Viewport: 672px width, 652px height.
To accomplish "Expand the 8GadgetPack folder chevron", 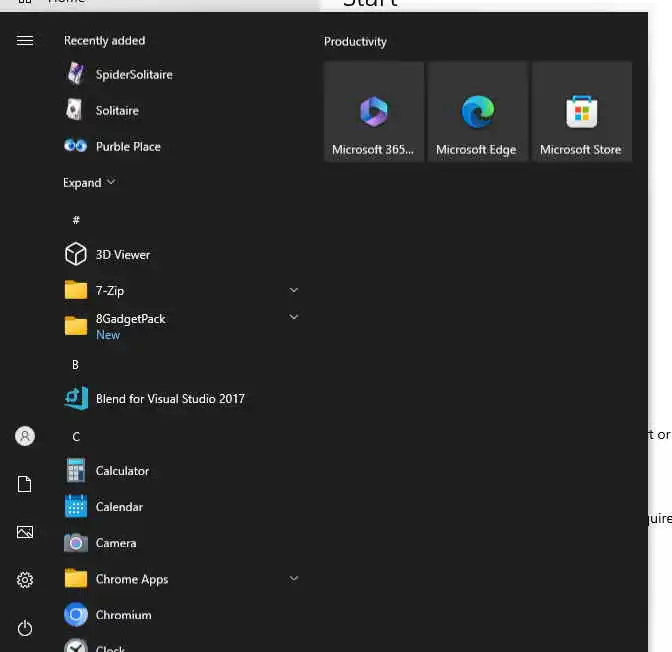I will [x=294, y=317].
